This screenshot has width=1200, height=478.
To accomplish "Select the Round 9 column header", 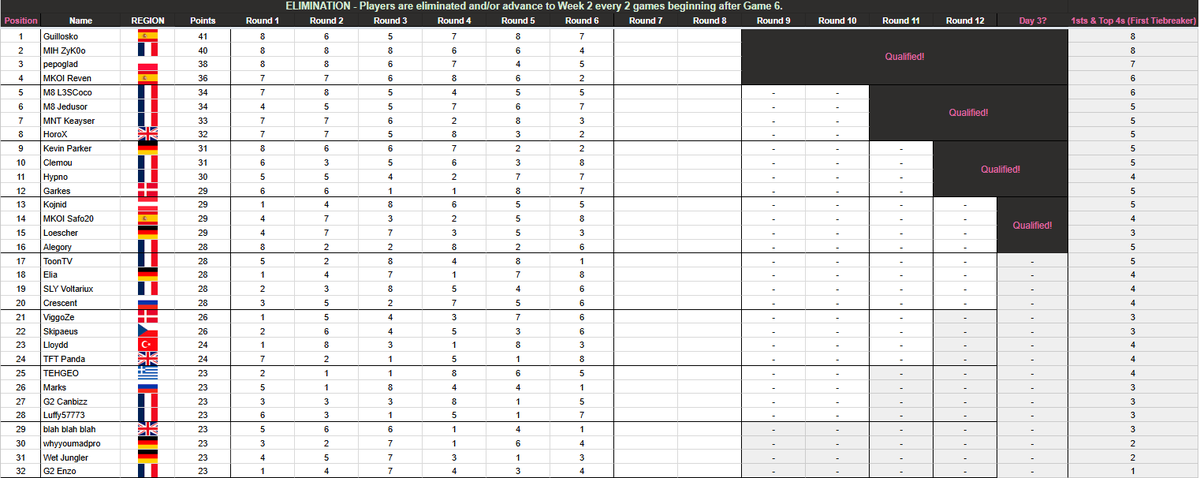I will click(x=774, y=20).
